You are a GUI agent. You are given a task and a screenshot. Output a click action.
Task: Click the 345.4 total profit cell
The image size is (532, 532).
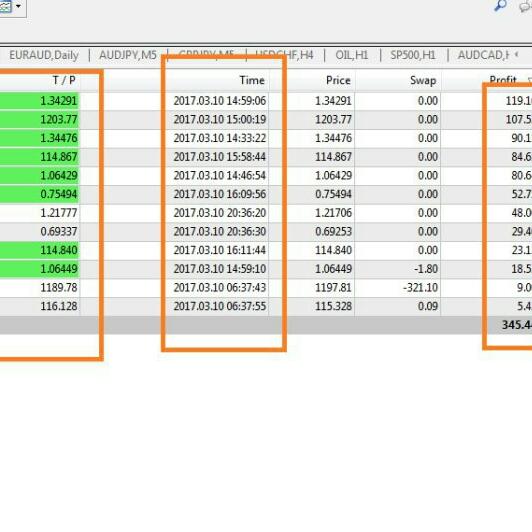coord(516,325)
